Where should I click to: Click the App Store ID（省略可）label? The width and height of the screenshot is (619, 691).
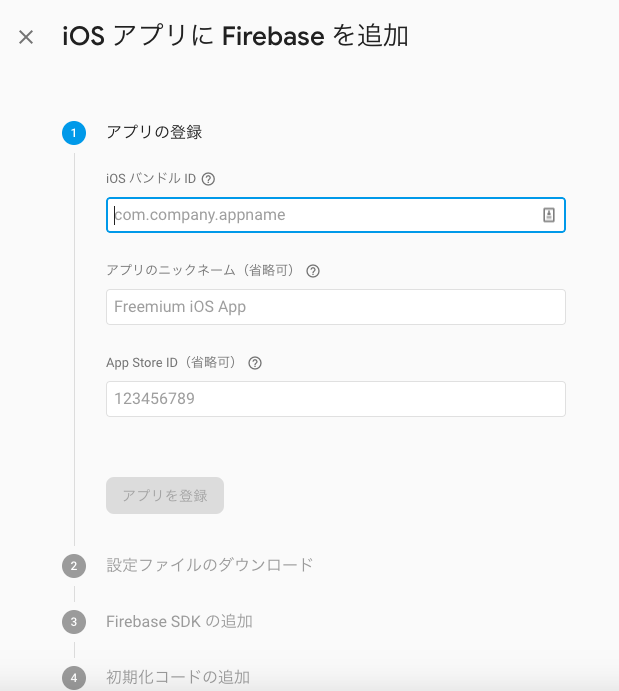[174, 363]
